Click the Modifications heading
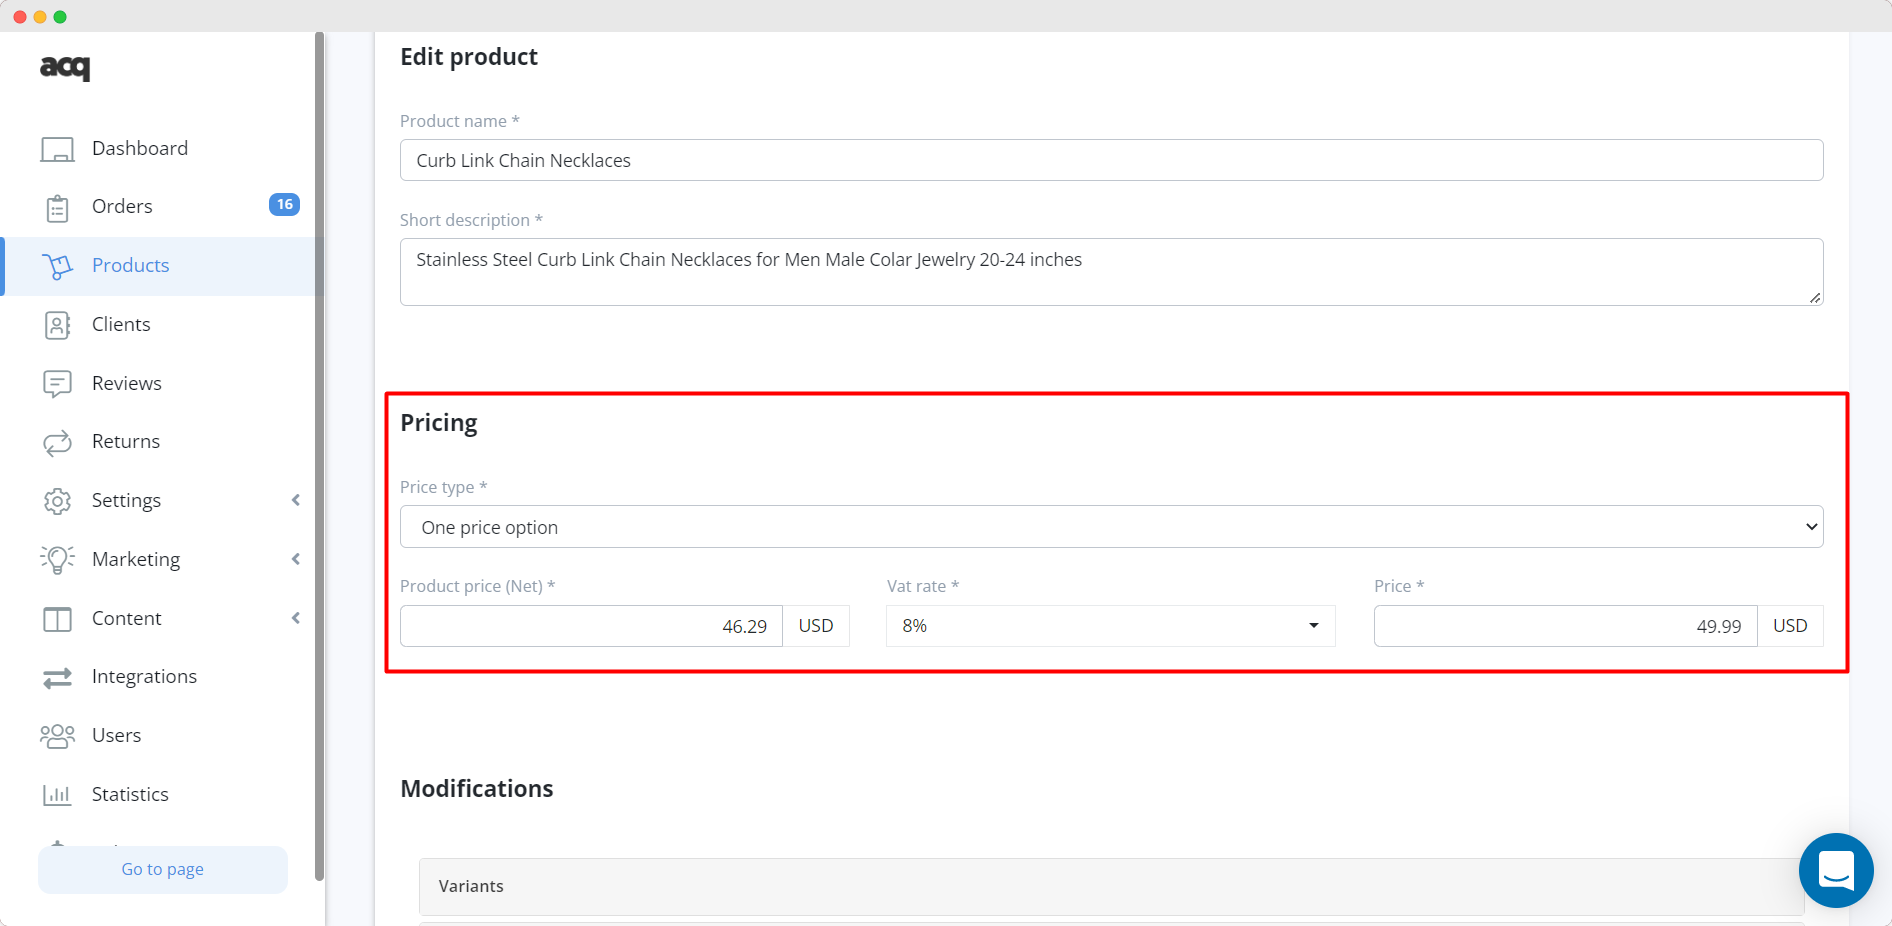This screenshot has height=926, width=1892. [477, 789]
